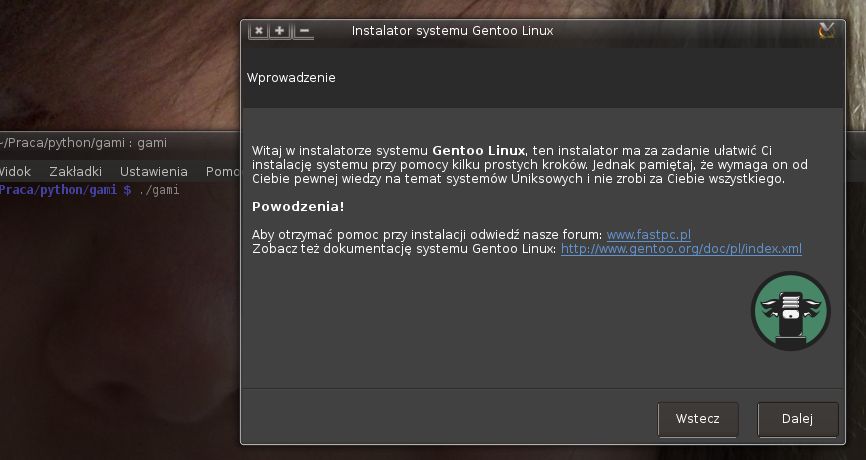This screenshot has height=460, width=866.
Task: Close the Gentoo installer window with X
Action: pos(258,31)
